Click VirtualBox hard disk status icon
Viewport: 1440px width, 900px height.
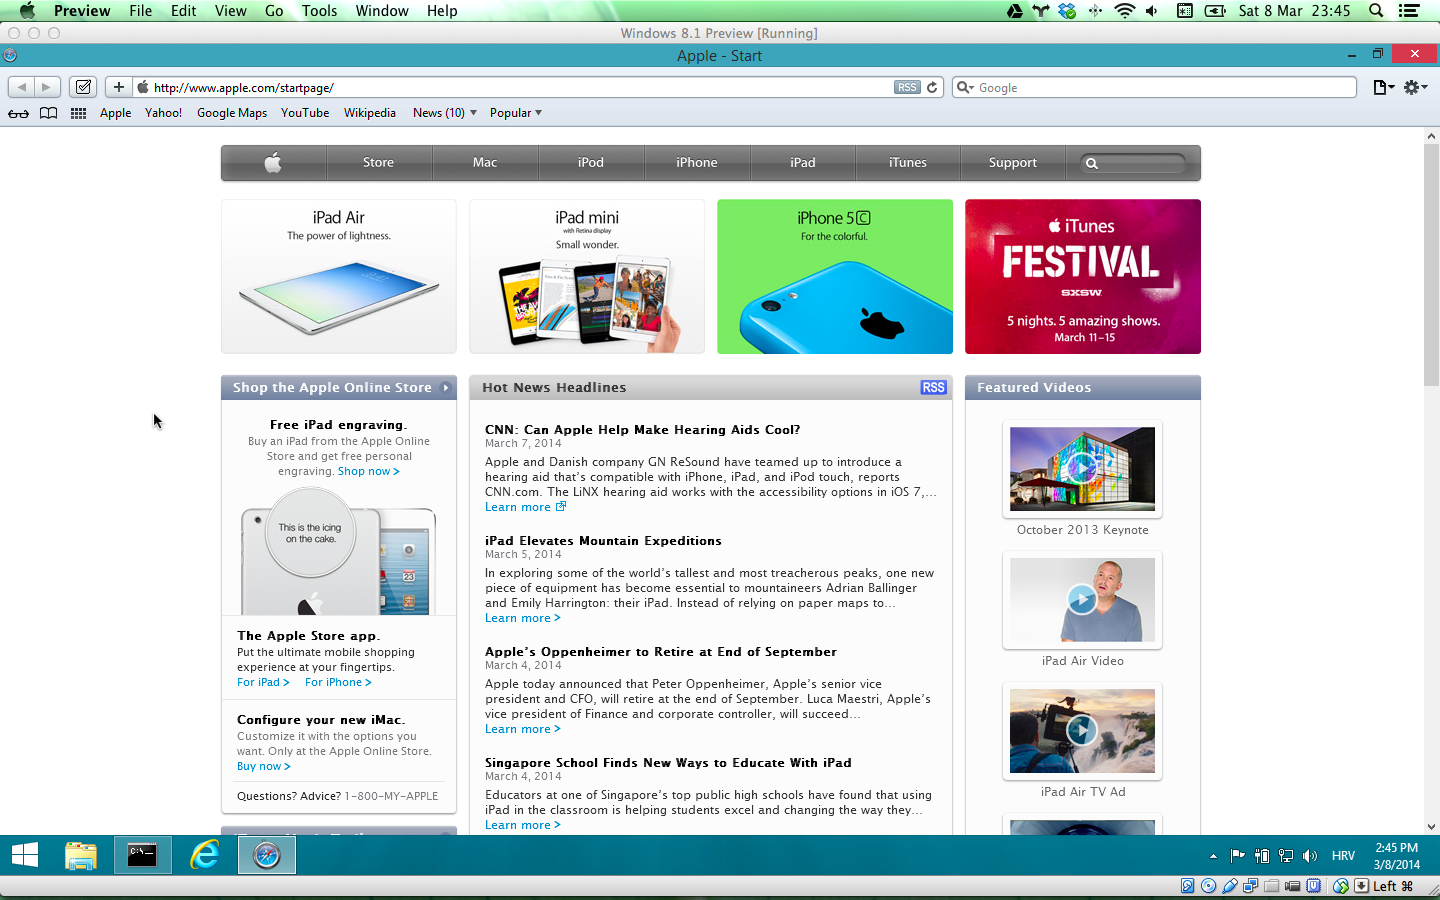click(x=1187, y=886)
